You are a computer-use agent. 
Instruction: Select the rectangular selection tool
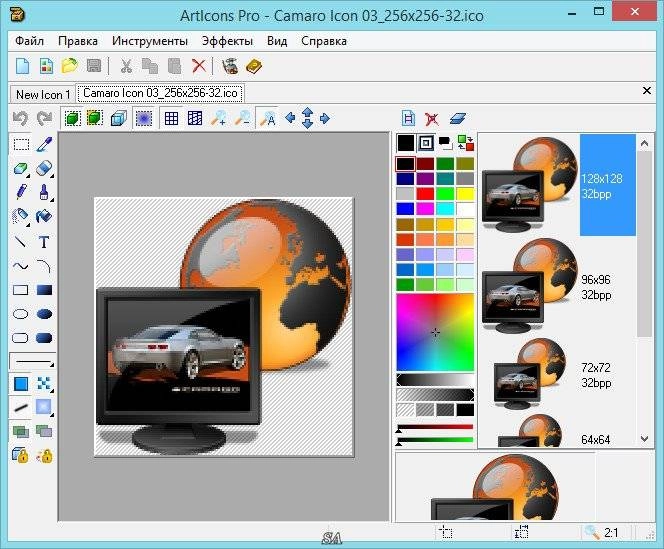21,144
